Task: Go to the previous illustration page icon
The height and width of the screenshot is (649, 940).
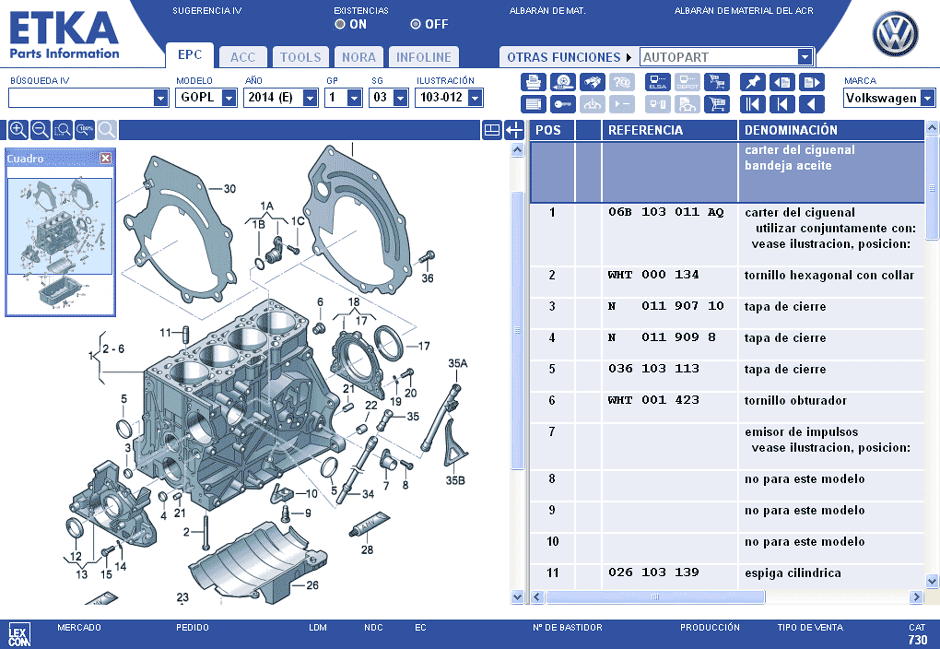Action: 782,81
